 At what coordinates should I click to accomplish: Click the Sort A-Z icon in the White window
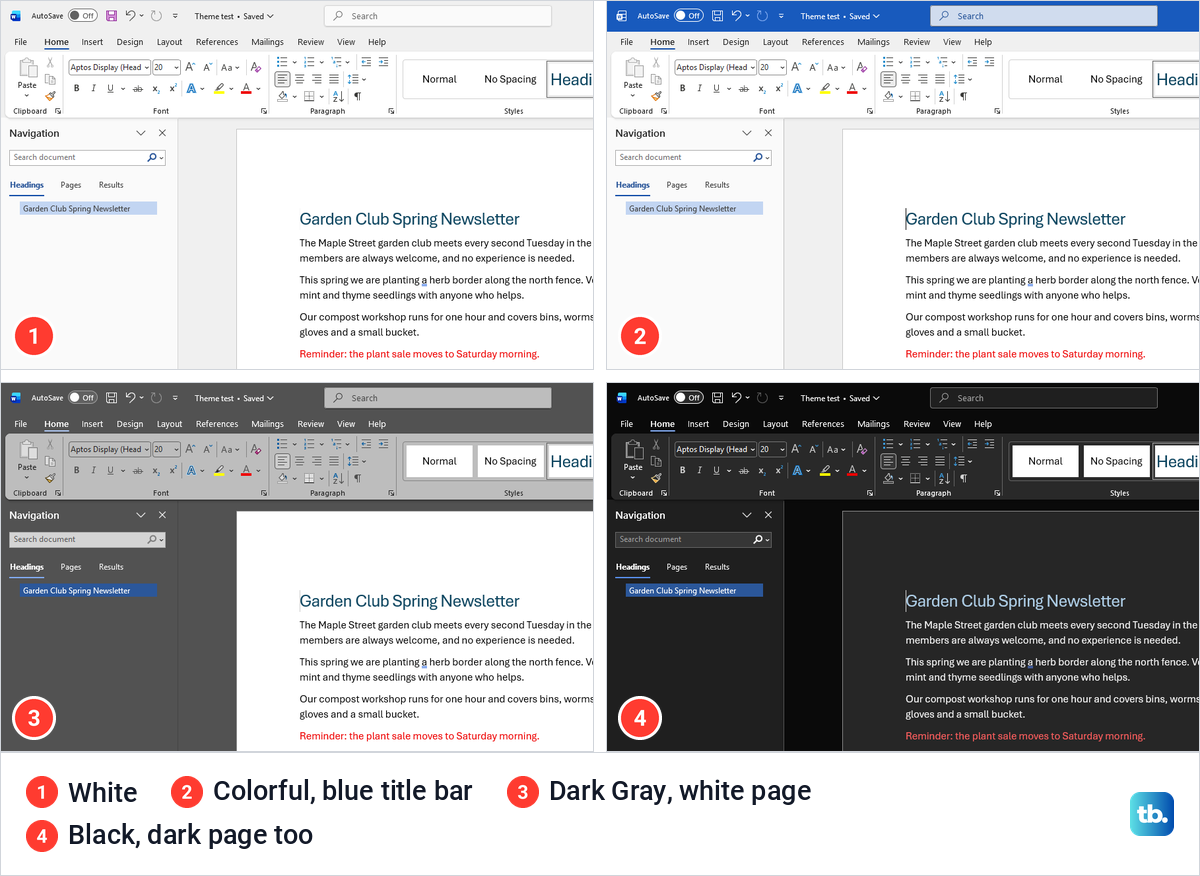click(340, 96)
